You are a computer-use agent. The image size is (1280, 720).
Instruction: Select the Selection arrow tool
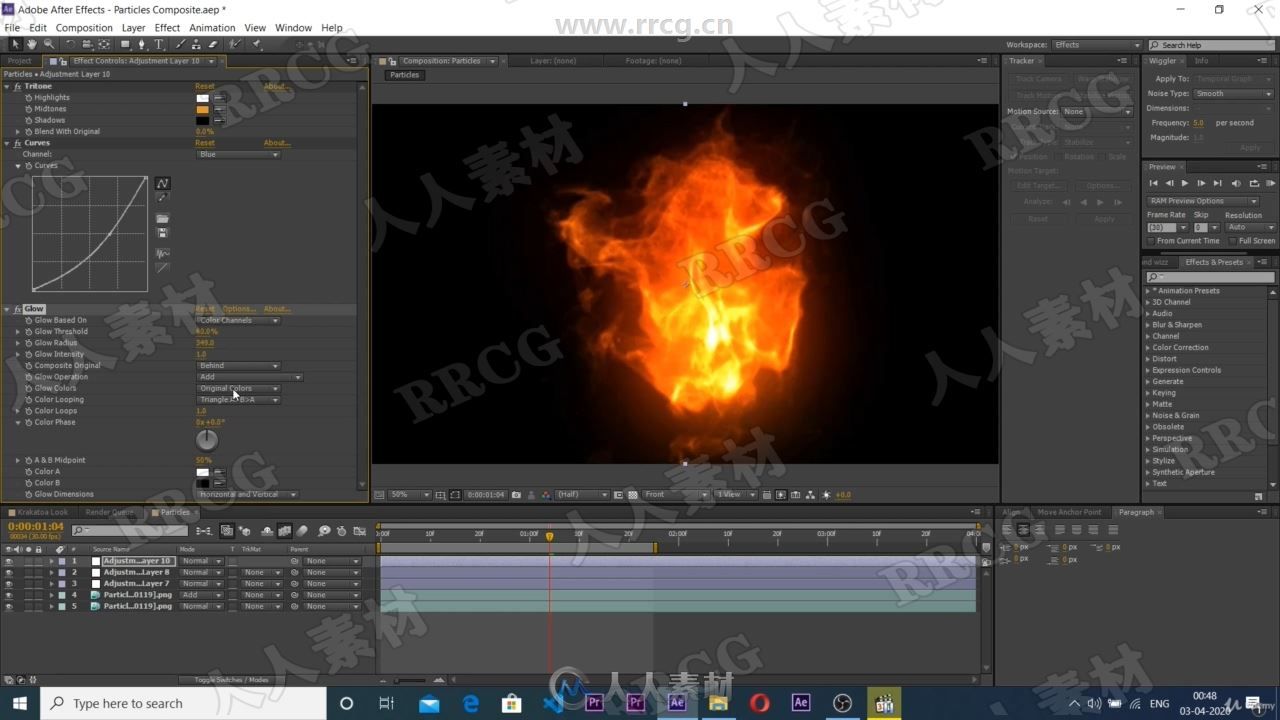tap(16, 44)
